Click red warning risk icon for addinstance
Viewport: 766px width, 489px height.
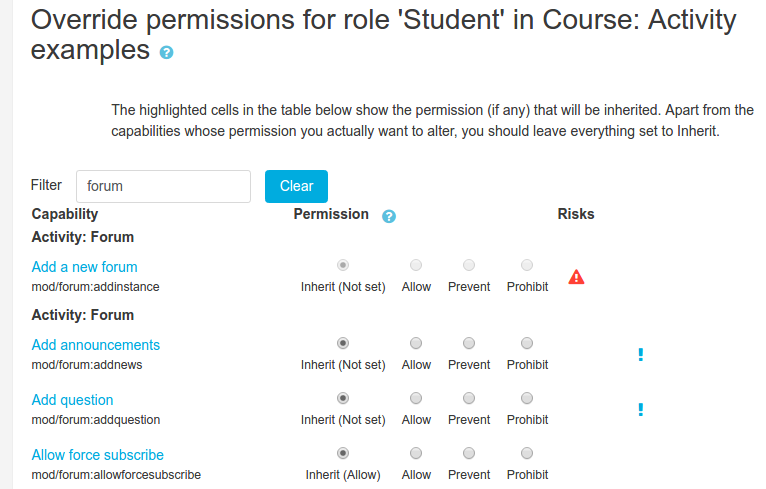click(576, 277)
